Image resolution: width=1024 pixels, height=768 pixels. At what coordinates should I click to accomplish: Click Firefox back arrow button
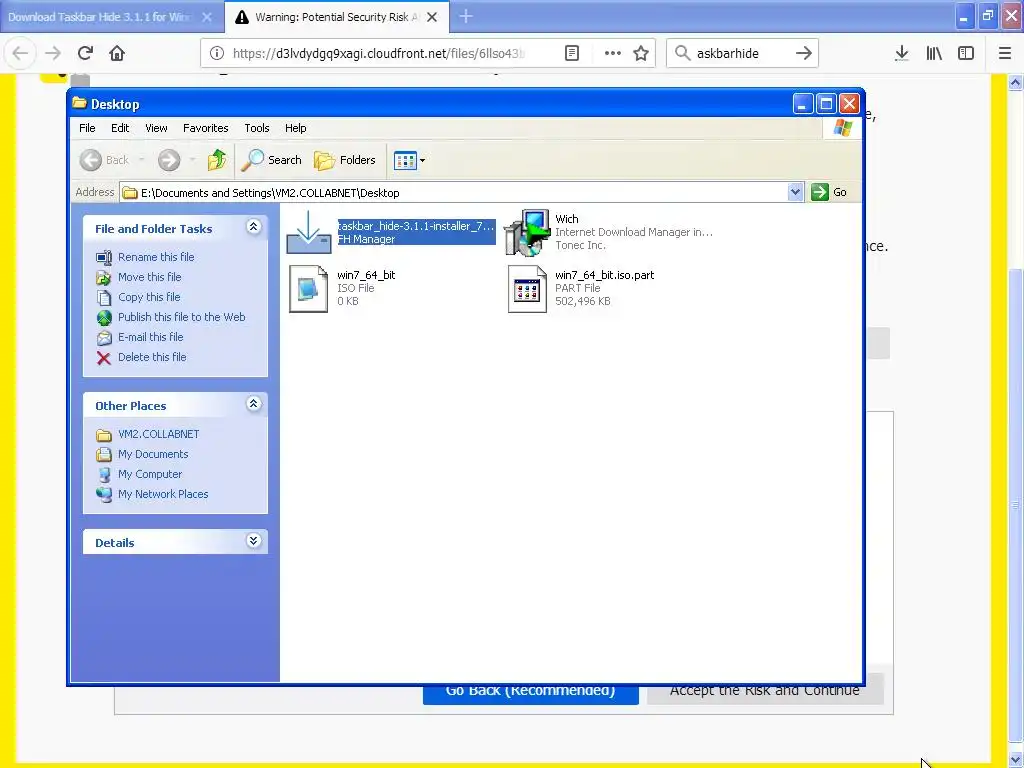[x=20, y=53]
